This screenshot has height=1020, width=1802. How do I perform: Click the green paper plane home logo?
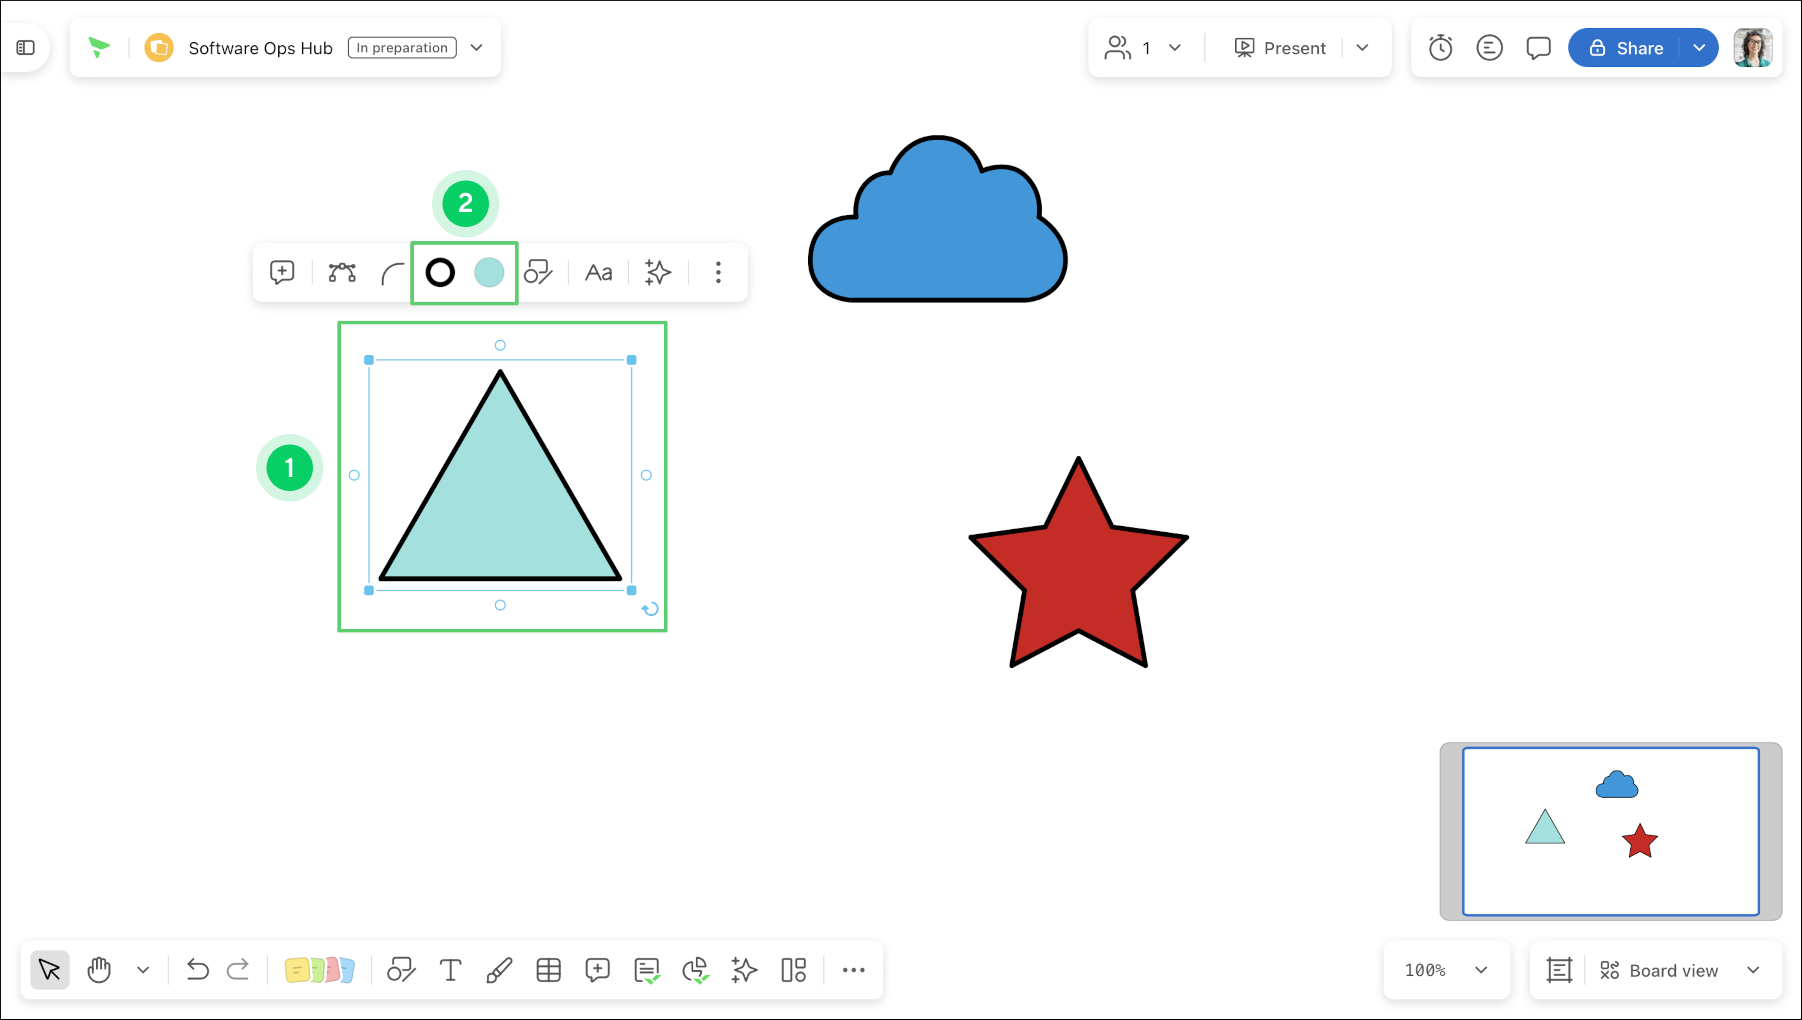(x=99, y=47)
